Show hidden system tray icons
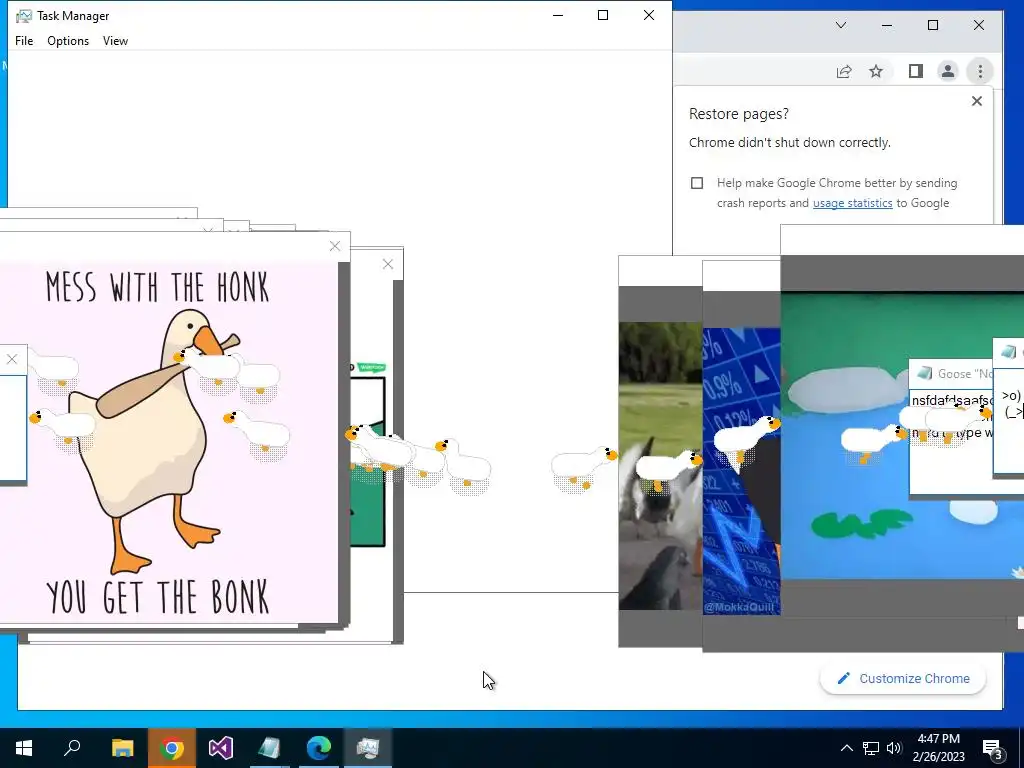 coord(846,748)
